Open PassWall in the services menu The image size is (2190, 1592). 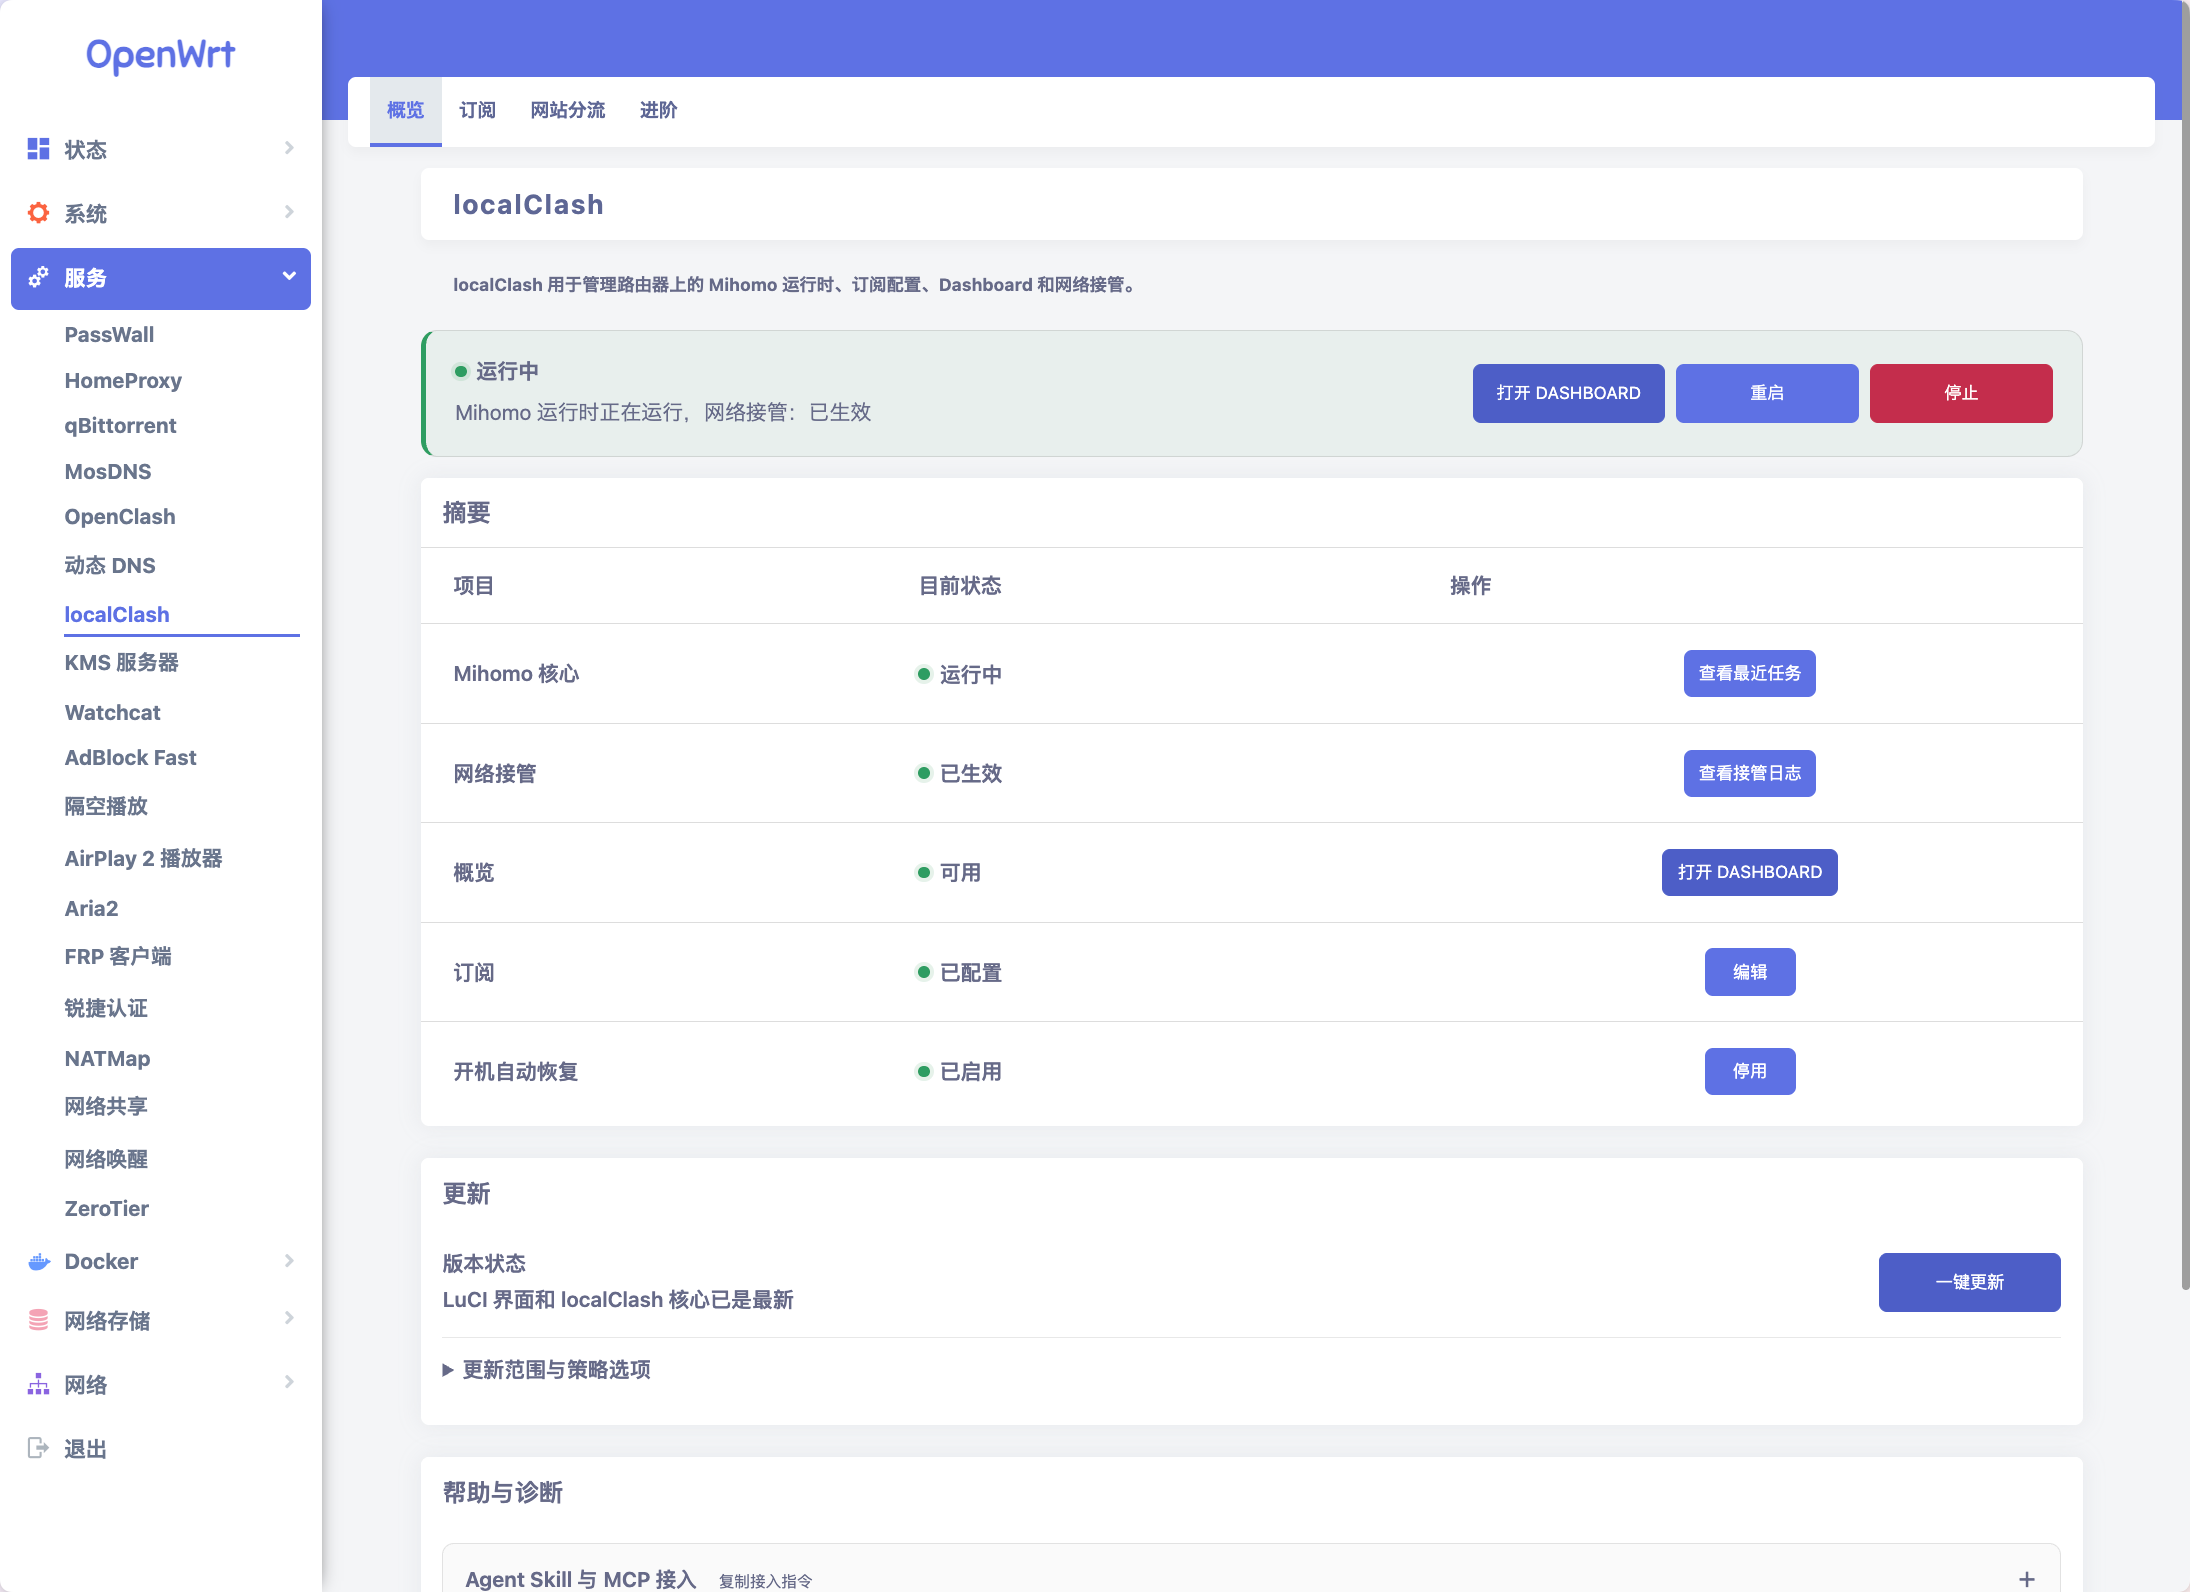[x=109, y=335]
